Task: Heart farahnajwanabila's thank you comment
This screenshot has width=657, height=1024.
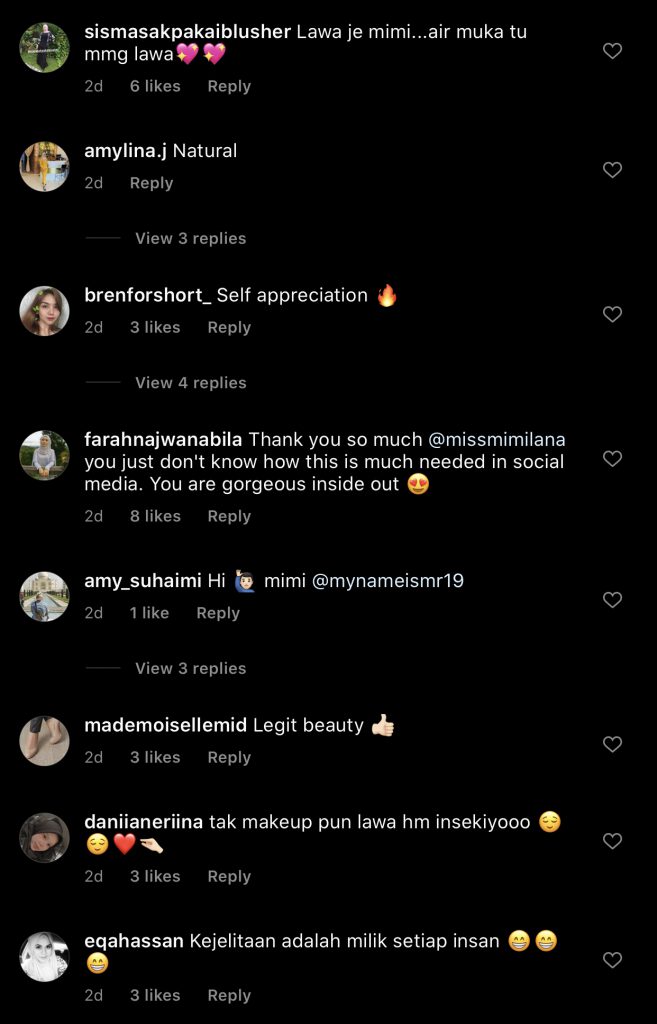Action: [x=613, y=458]
